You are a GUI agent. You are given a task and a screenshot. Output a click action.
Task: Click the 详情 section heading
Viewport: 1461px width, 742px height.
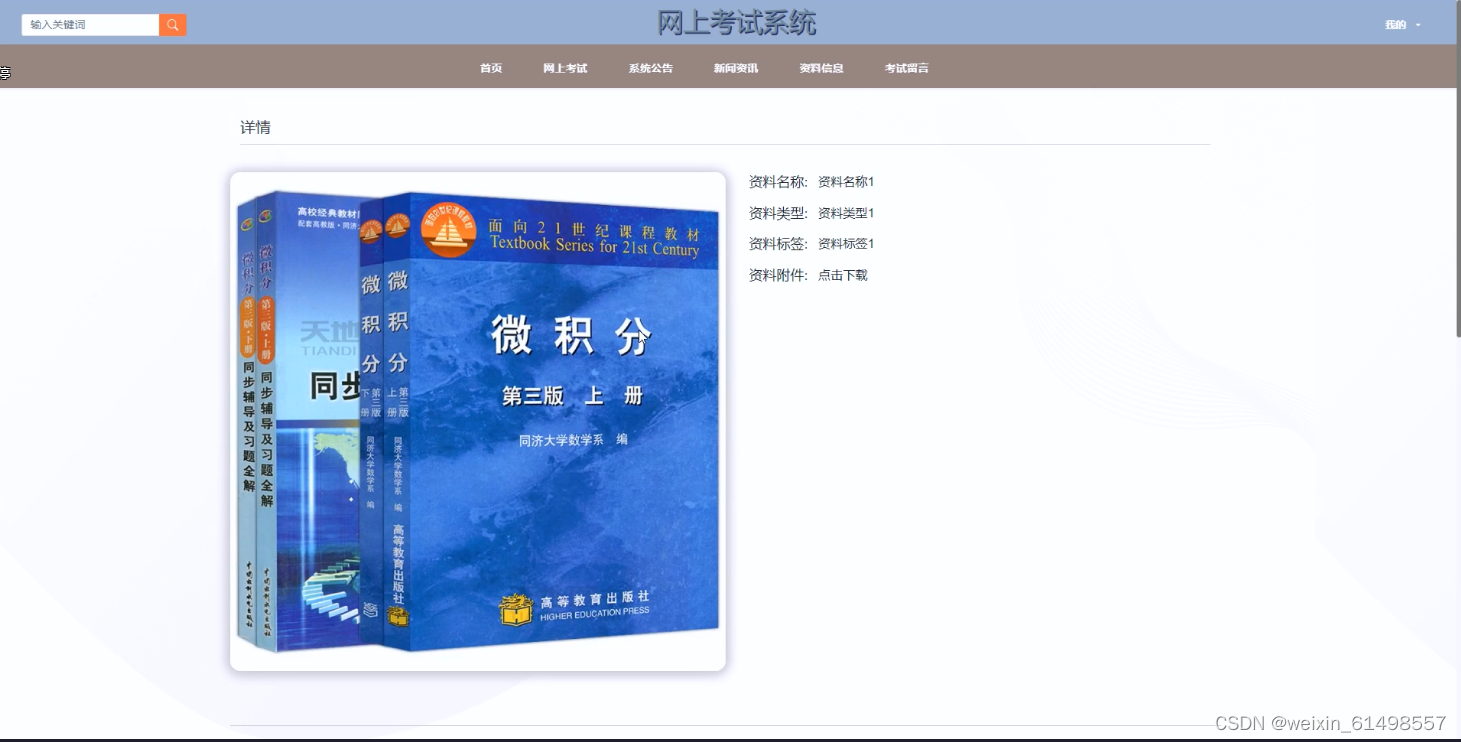255,127
